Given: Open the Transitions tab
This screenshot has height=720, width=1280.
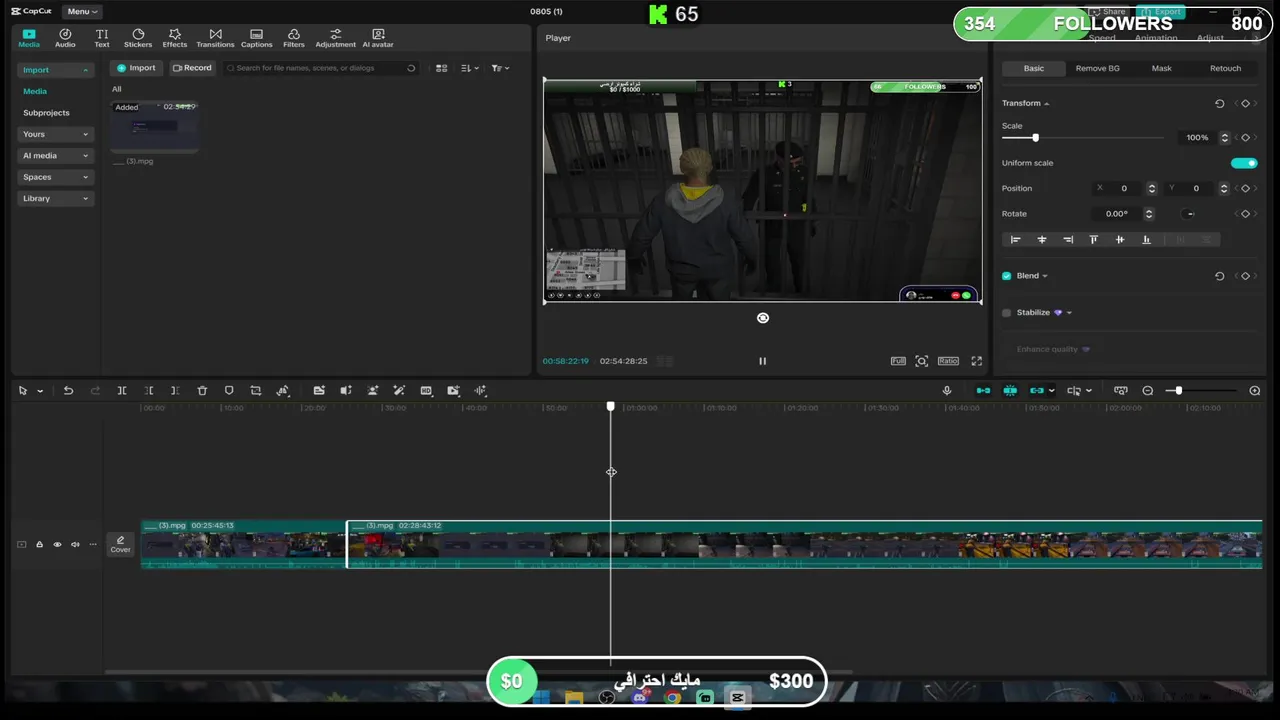Looking at the screenshot, I should [215, 38].
